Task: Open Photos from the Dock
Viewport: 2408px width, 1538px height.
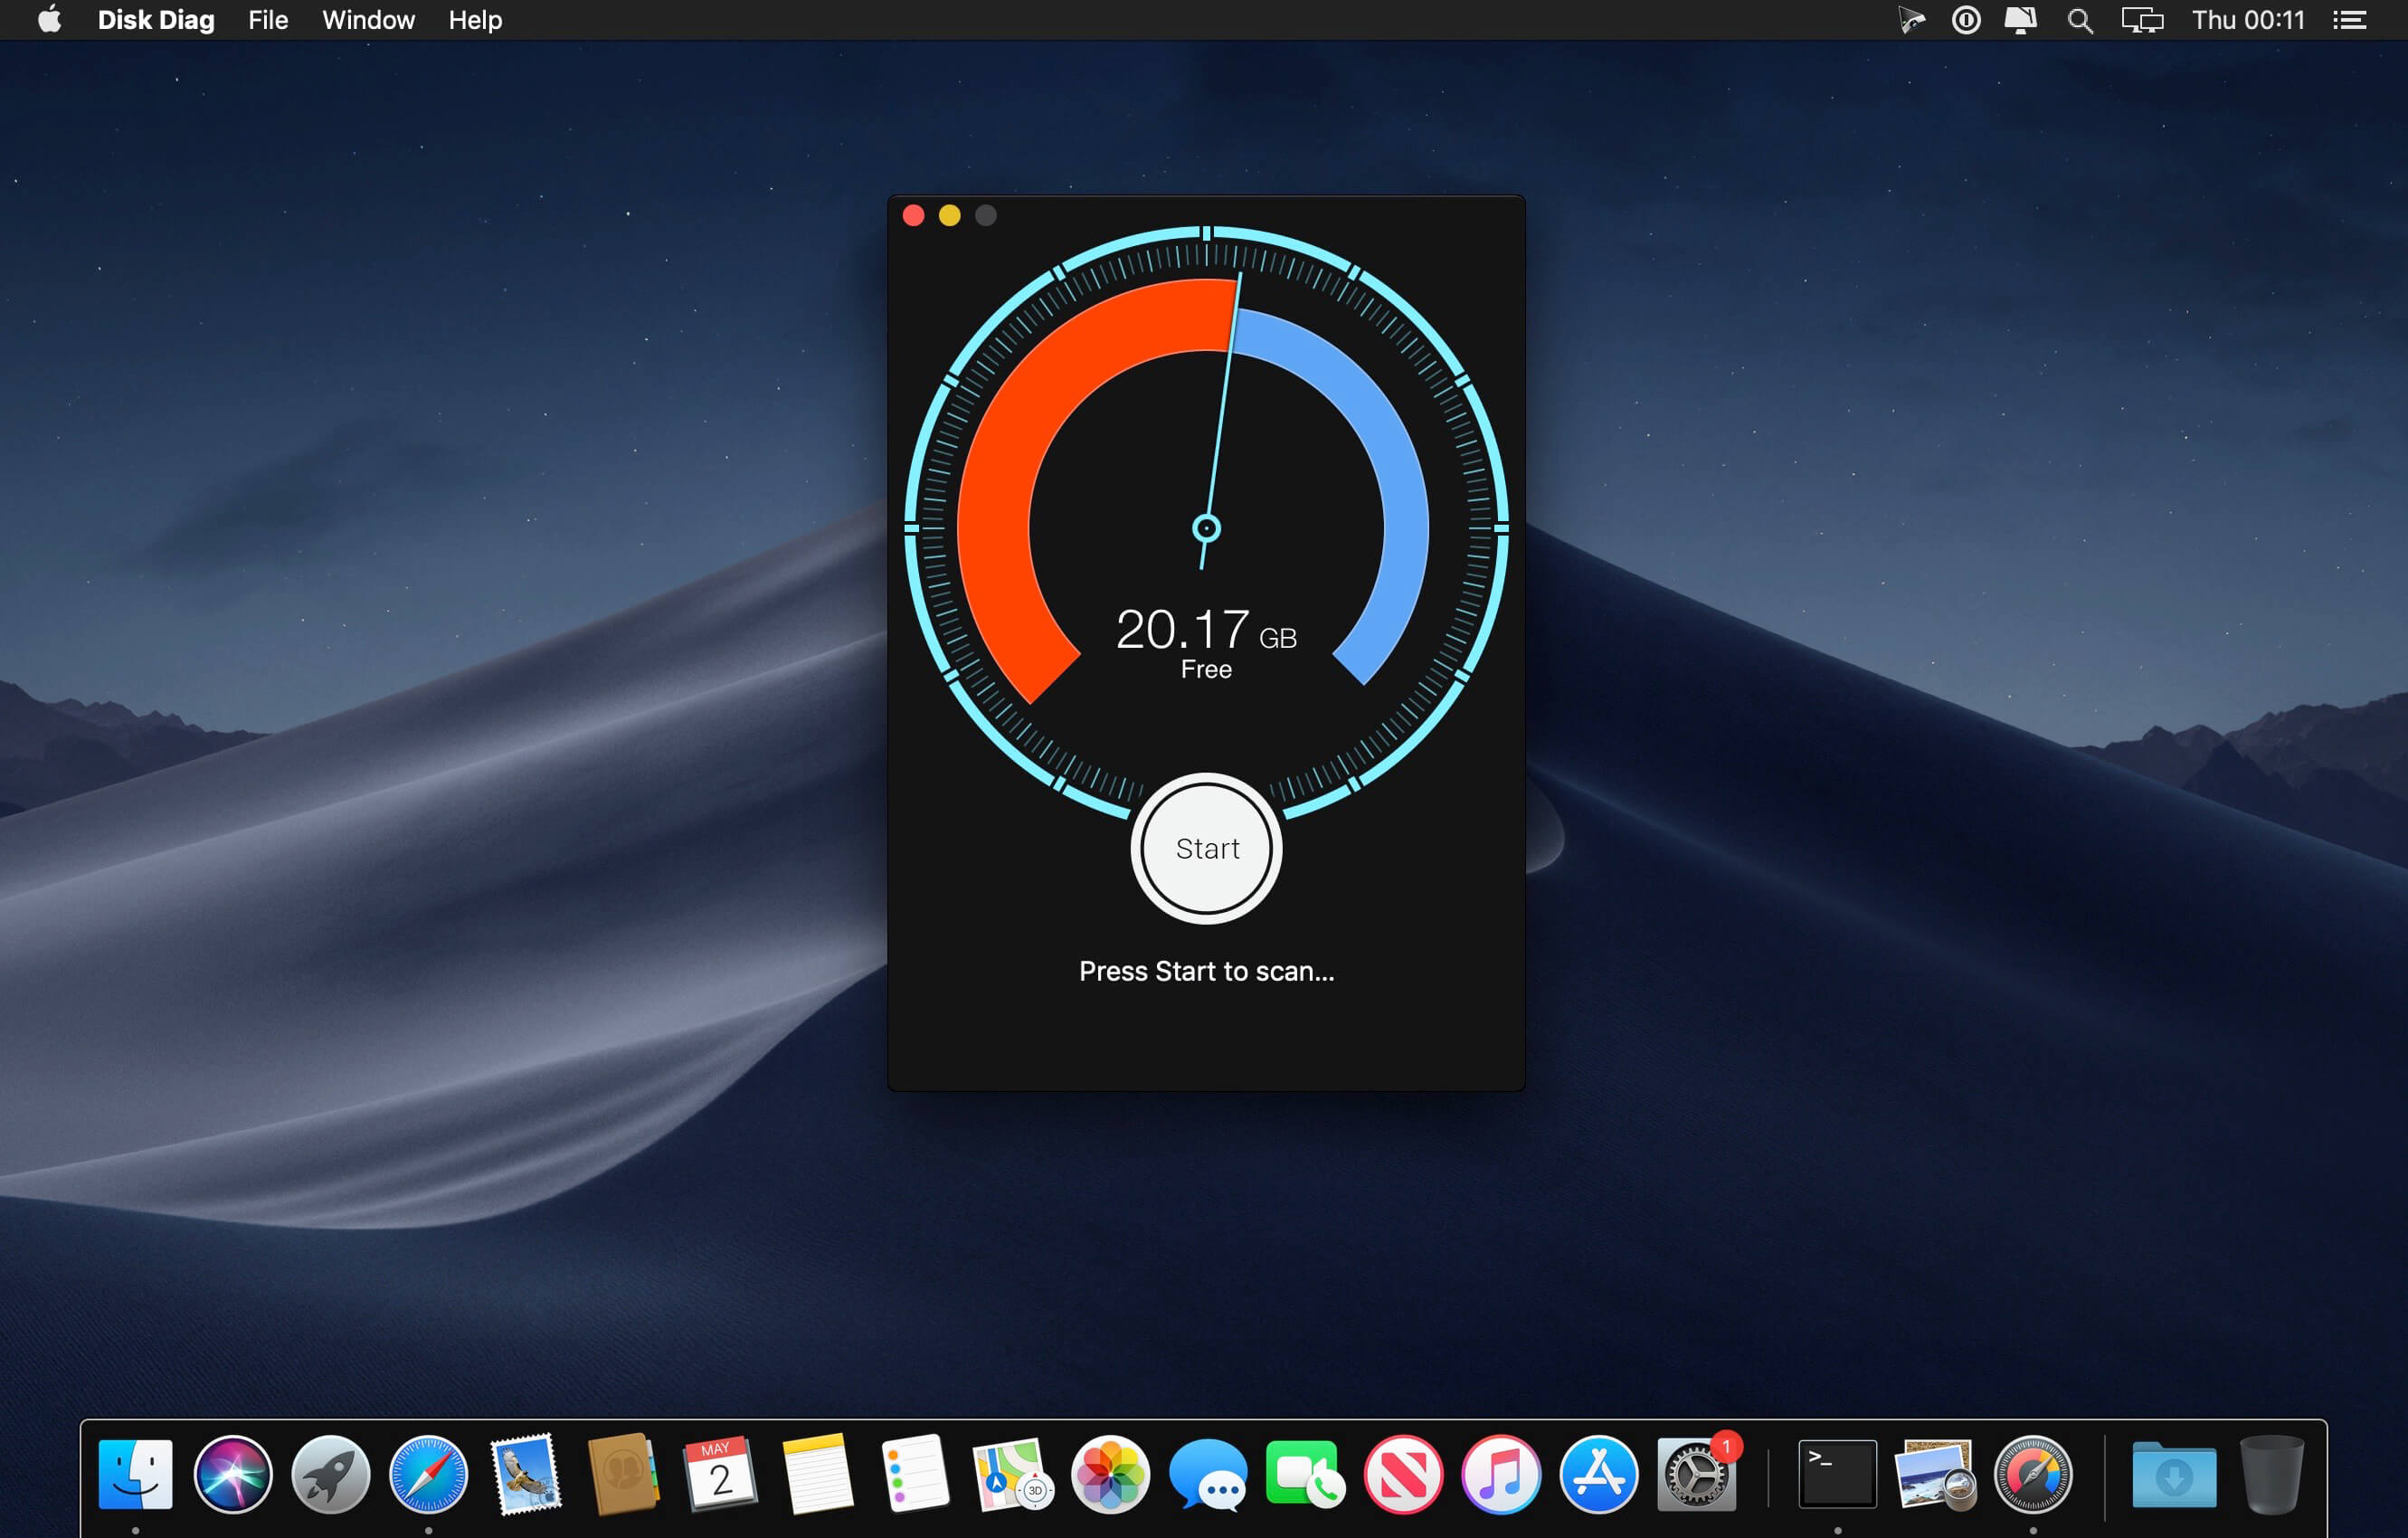Action: (x=1110, y=1474)
